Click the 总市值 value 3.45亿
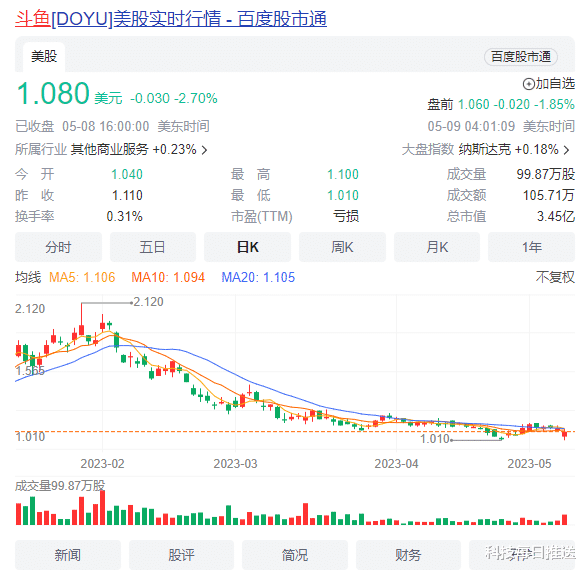 [x=555, y=216]
